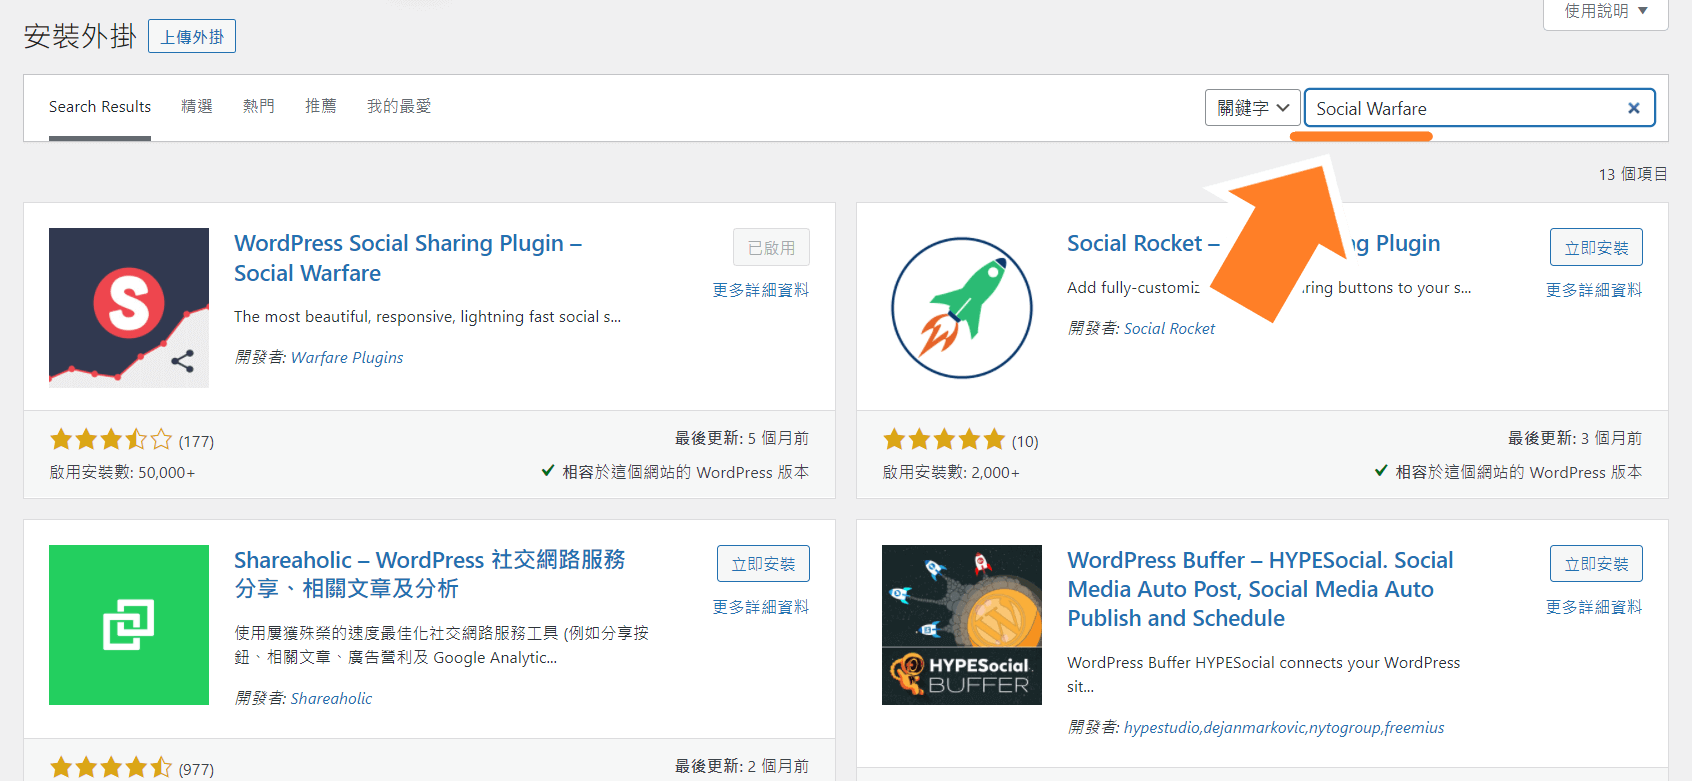The width and height of the screenshot is (1692, 781).
Task: Switch to the 精選 tab
Action: (x=197, y=106)
